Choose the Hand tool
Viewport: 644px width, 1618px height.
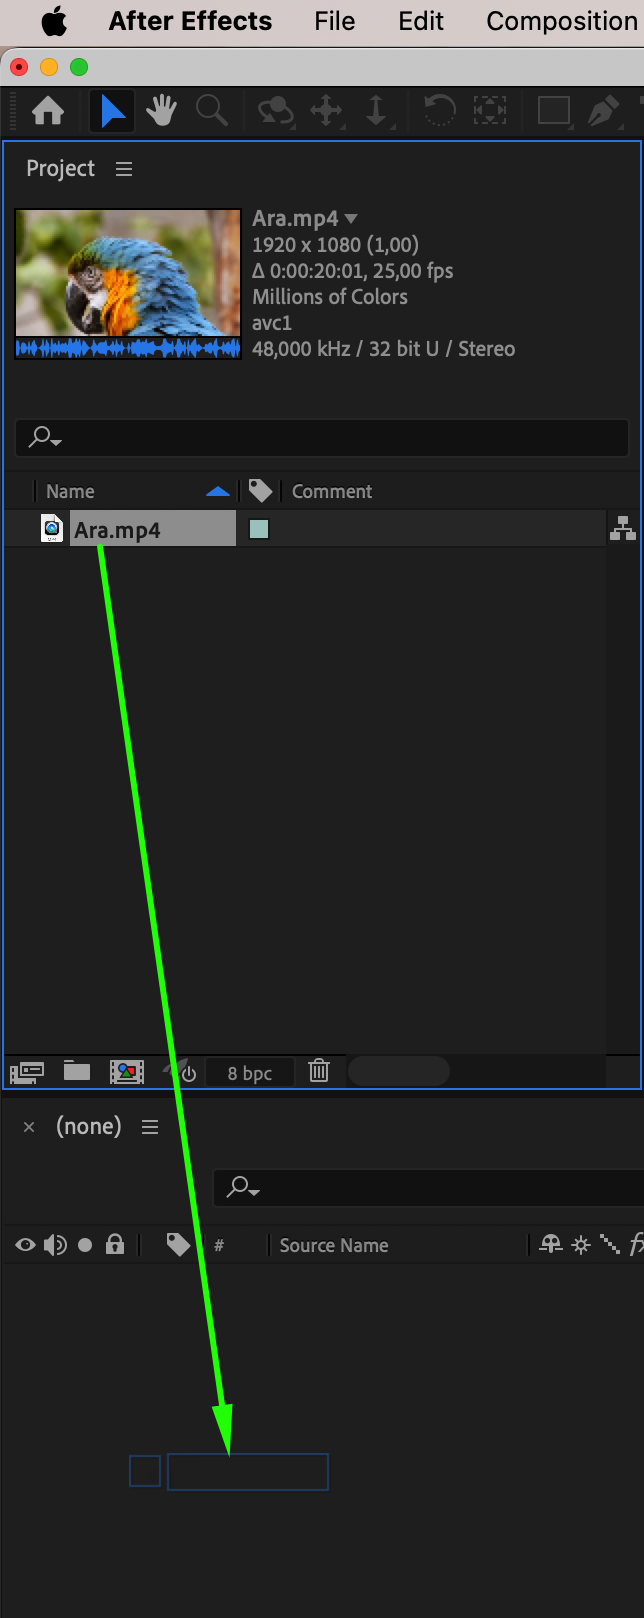coord(161,111)
